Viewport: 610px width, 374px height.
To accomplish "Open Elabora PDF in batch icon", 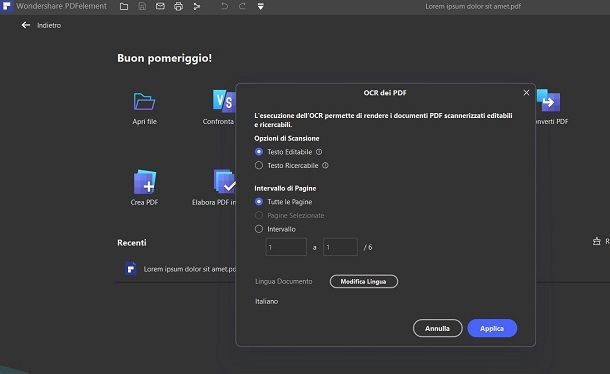I will pos(224,181).
